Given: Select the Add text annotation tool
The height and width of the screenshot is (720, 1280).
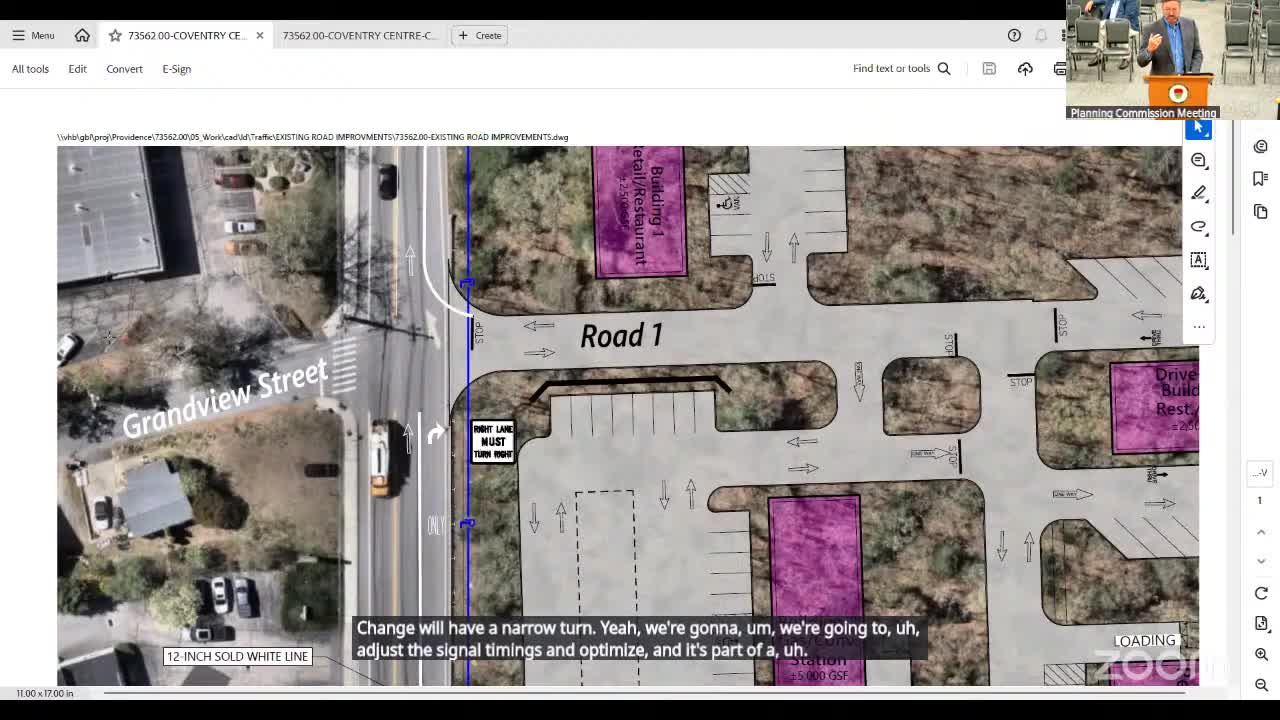Looking at the screenshot, I should (1199, 260).
